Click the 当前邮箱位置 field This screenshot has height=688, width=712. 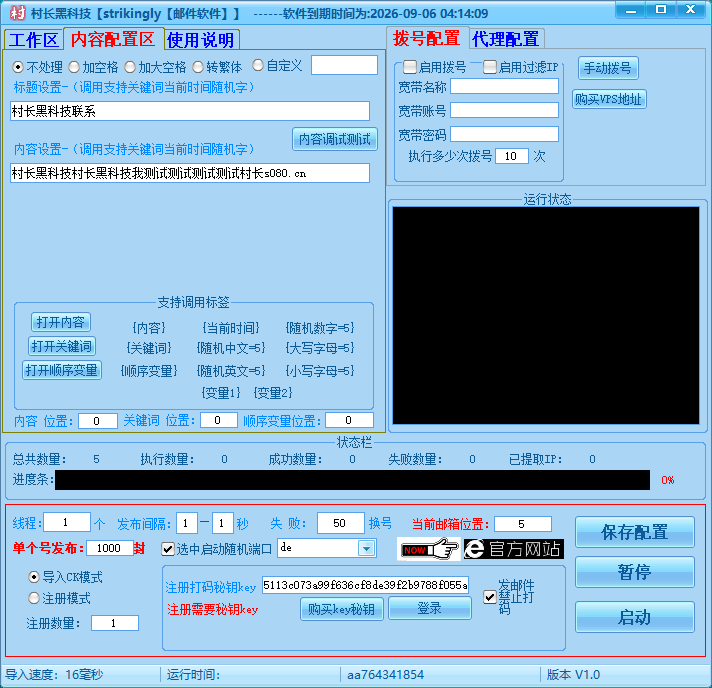coord(523,524)
